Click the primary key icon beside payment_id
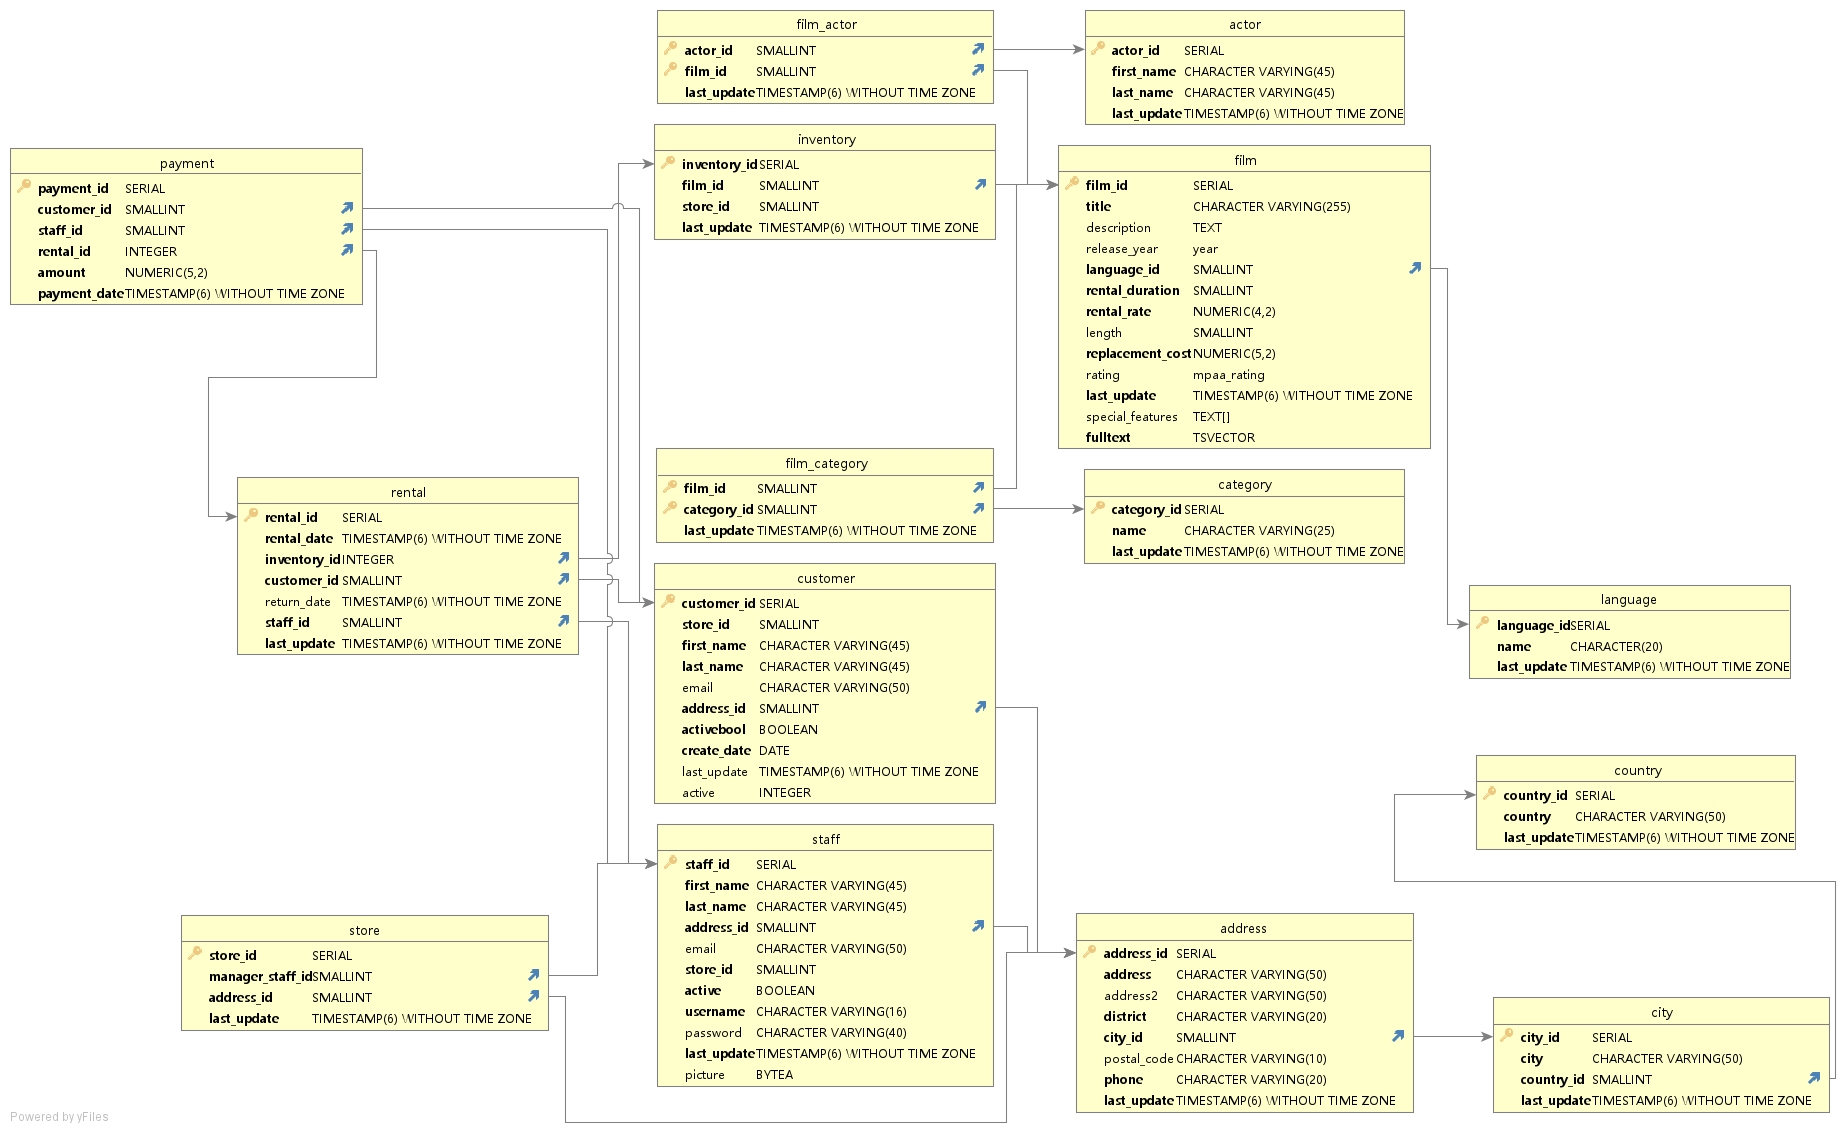 [23, 187]
